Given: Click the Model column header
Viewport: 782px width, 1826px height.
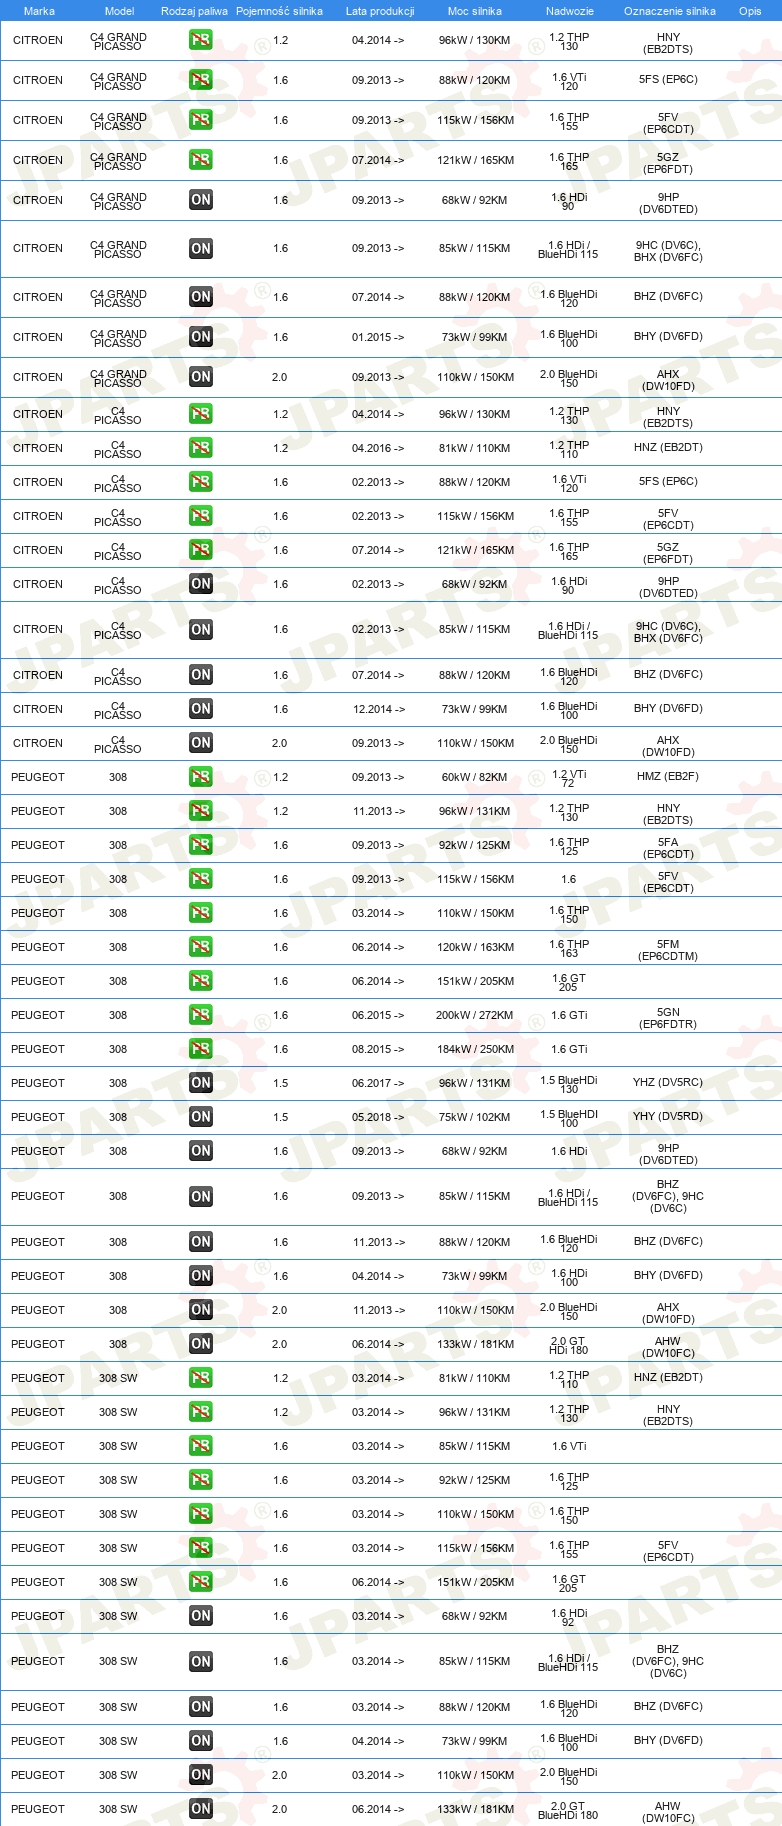Looking at the screenshot, I should (x=120, y=11).
